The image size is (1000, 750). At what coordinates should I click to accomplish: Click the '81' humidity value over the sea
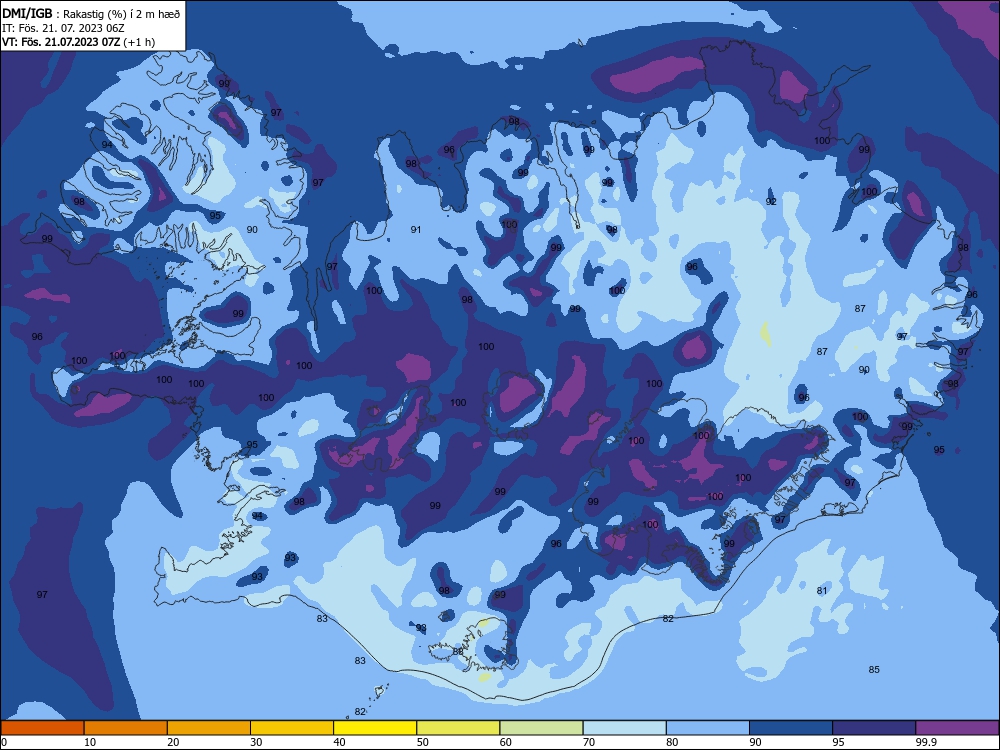(x=822, y=591)
